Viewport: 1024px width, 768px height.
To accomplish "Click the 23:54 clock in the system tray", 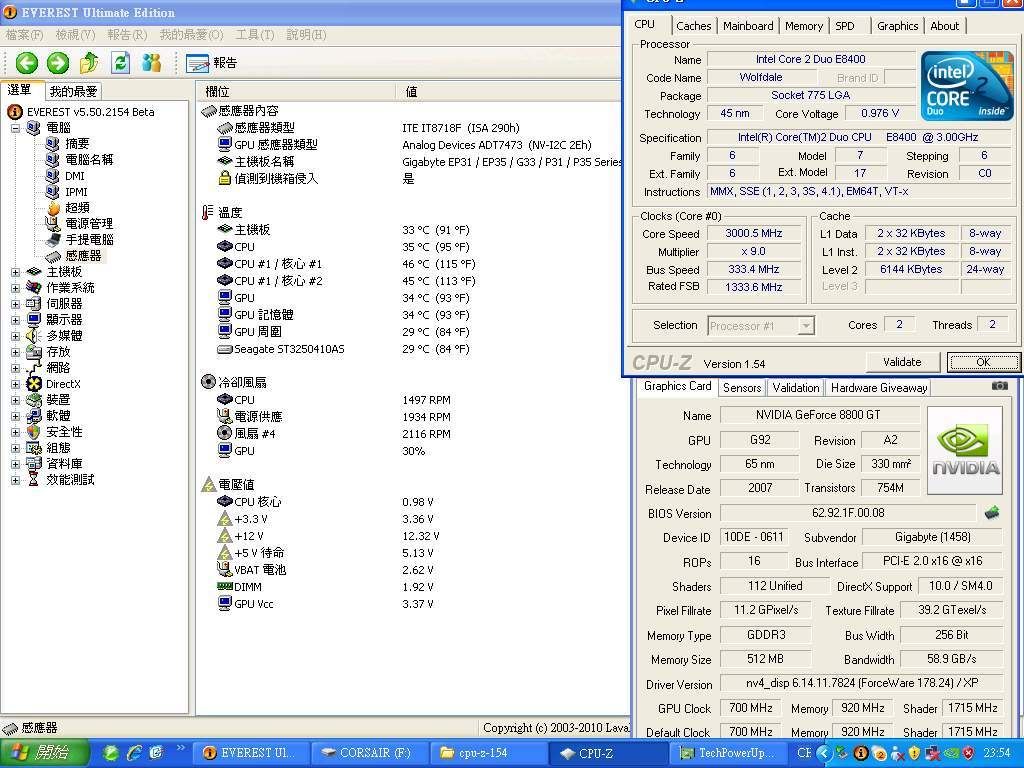I will coord(997,754).
